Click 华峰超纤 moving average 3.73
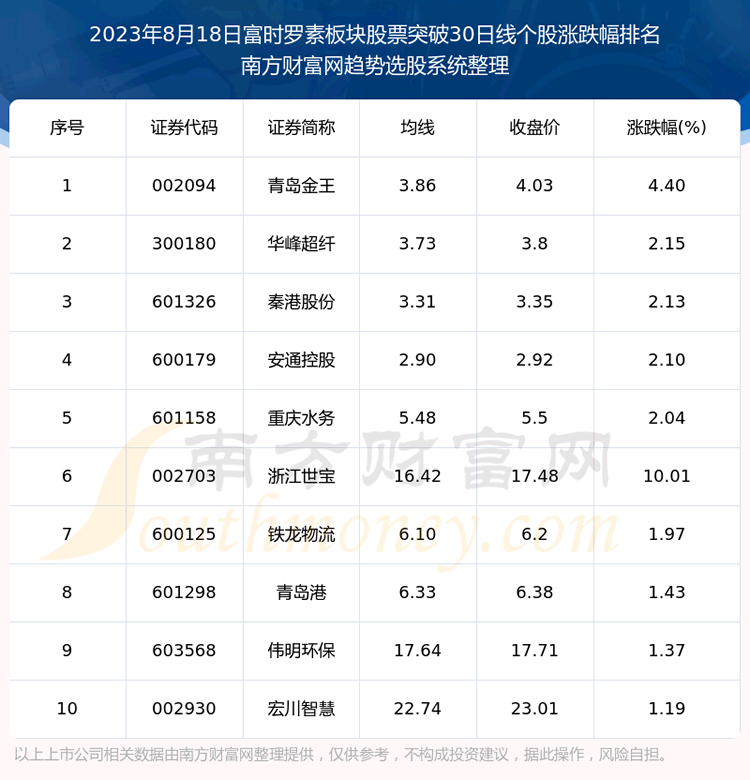750x780 pixels. click(417, 244)
